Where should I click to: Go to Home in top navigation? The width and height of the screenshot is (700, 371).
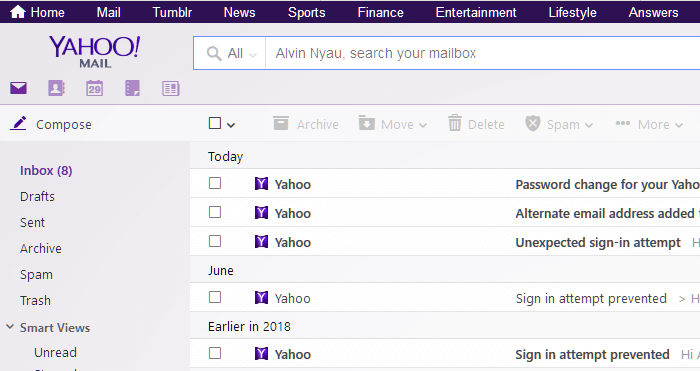[47, 13]
